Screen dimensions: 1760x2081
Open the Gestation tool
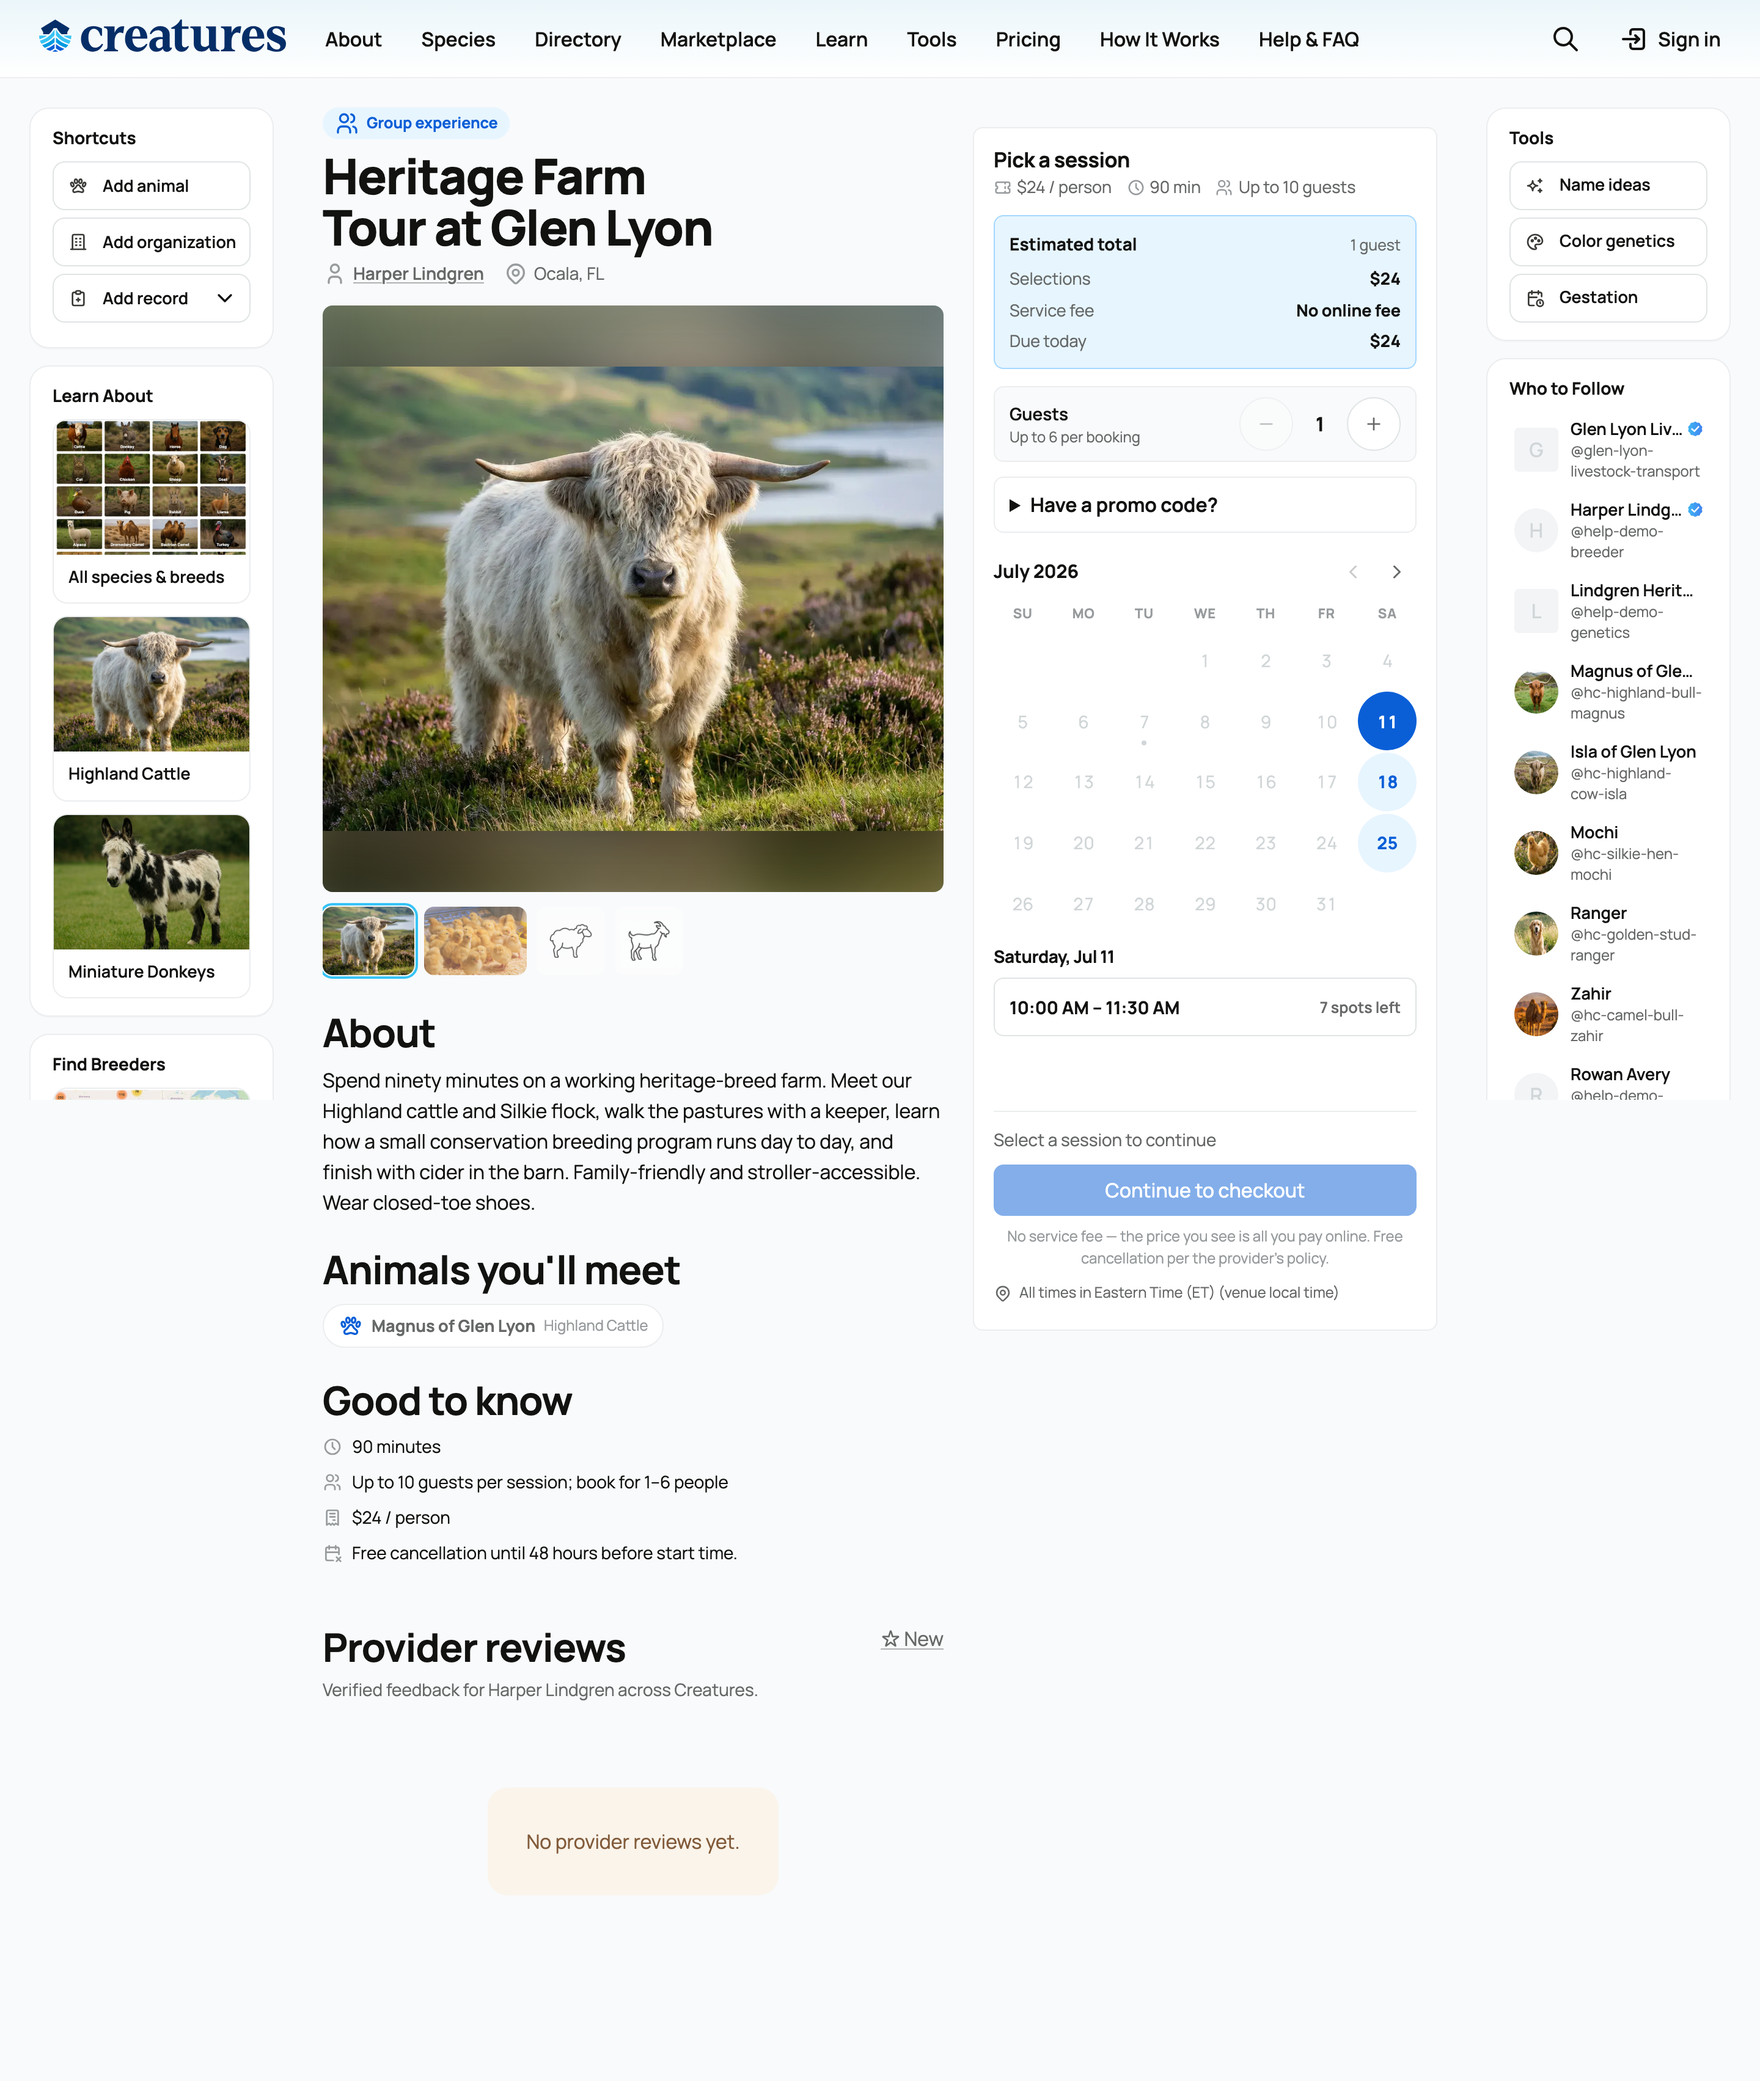tap(1607, 297)
